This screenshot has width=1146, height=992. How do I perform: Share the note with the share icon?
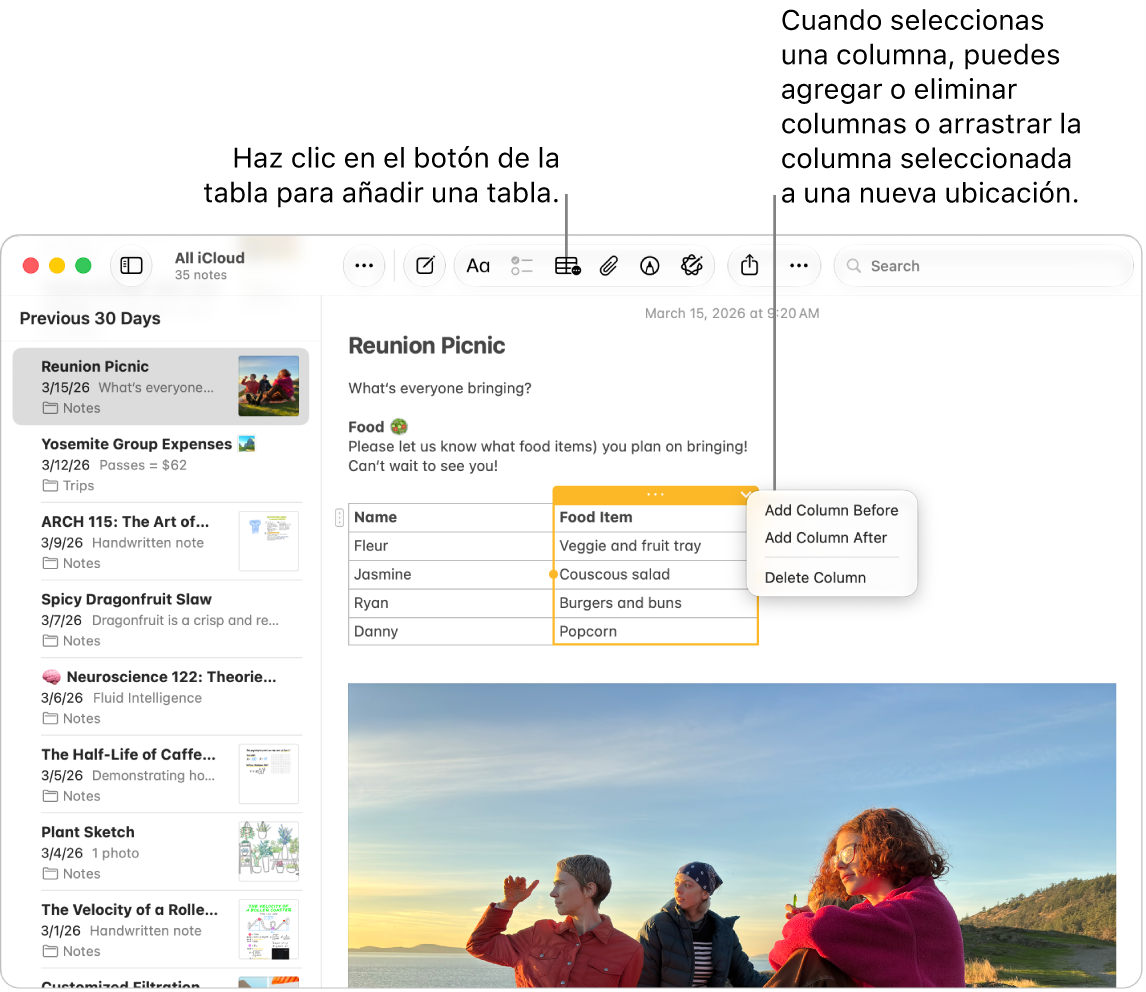click(x=749, y=265)
